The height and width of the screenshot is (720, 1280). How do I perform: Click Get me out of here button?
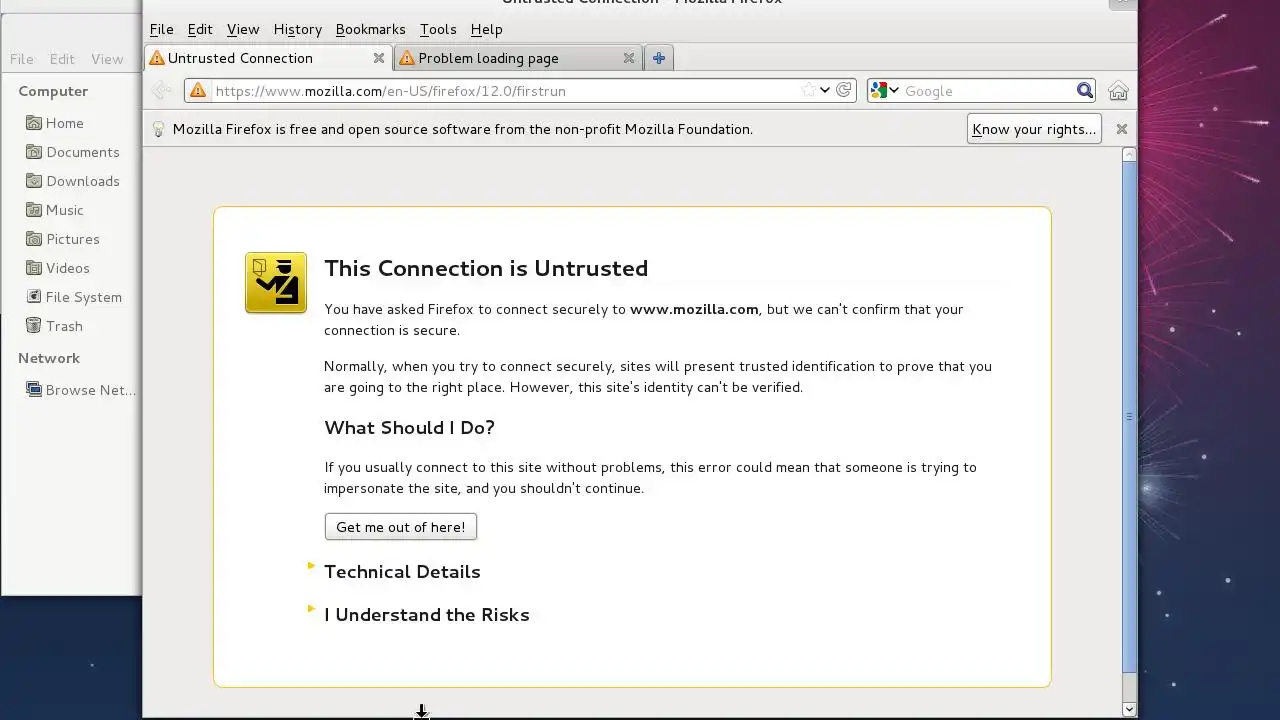401,527
